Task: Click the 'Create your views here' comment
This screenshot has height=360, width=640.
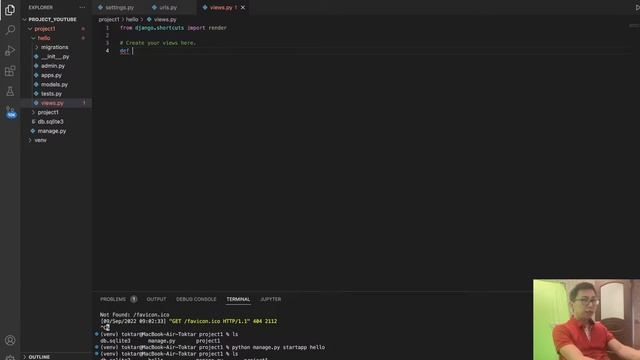Action: (x=158, y=43)
